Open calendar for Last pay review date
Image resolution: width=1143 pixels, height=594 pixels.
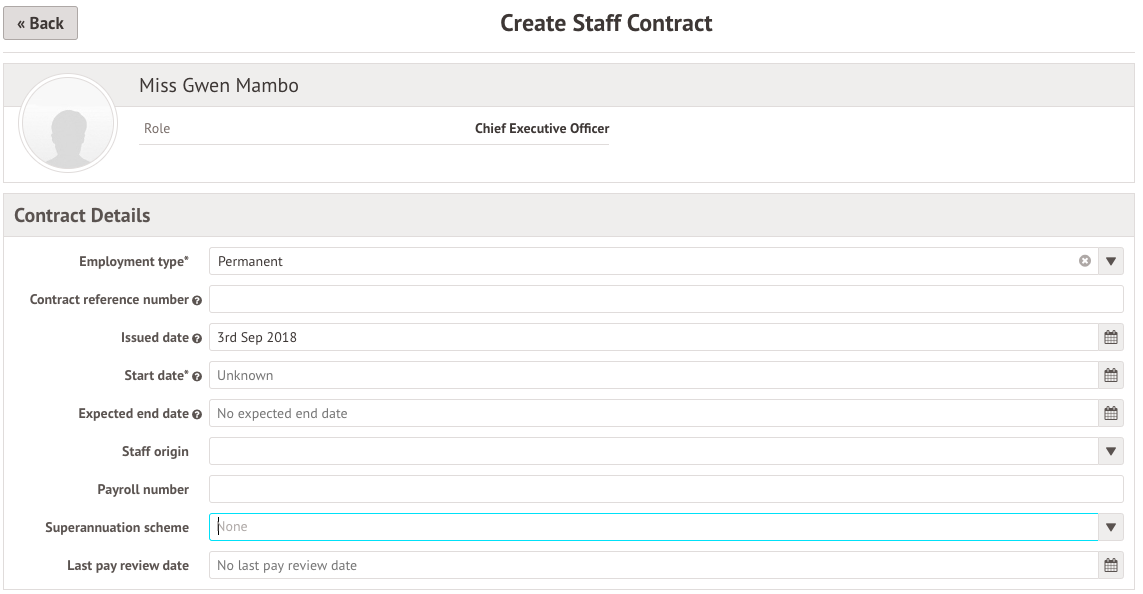click(1110, 566)
